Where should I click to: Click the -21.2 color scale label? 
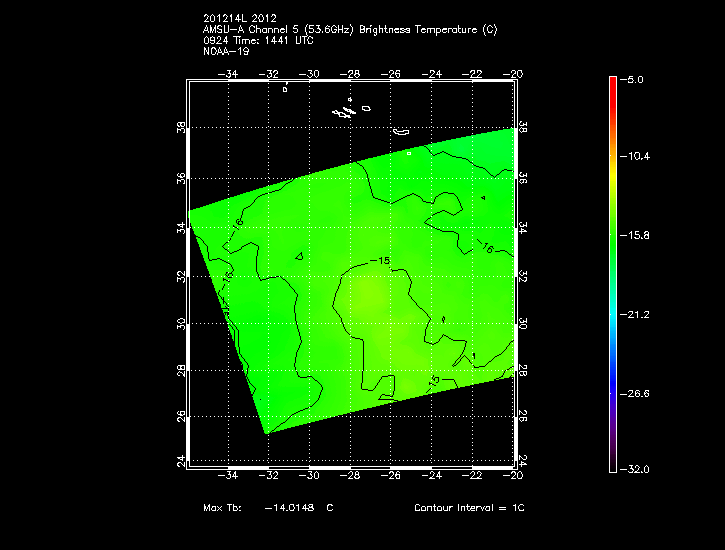pos(636,314)
